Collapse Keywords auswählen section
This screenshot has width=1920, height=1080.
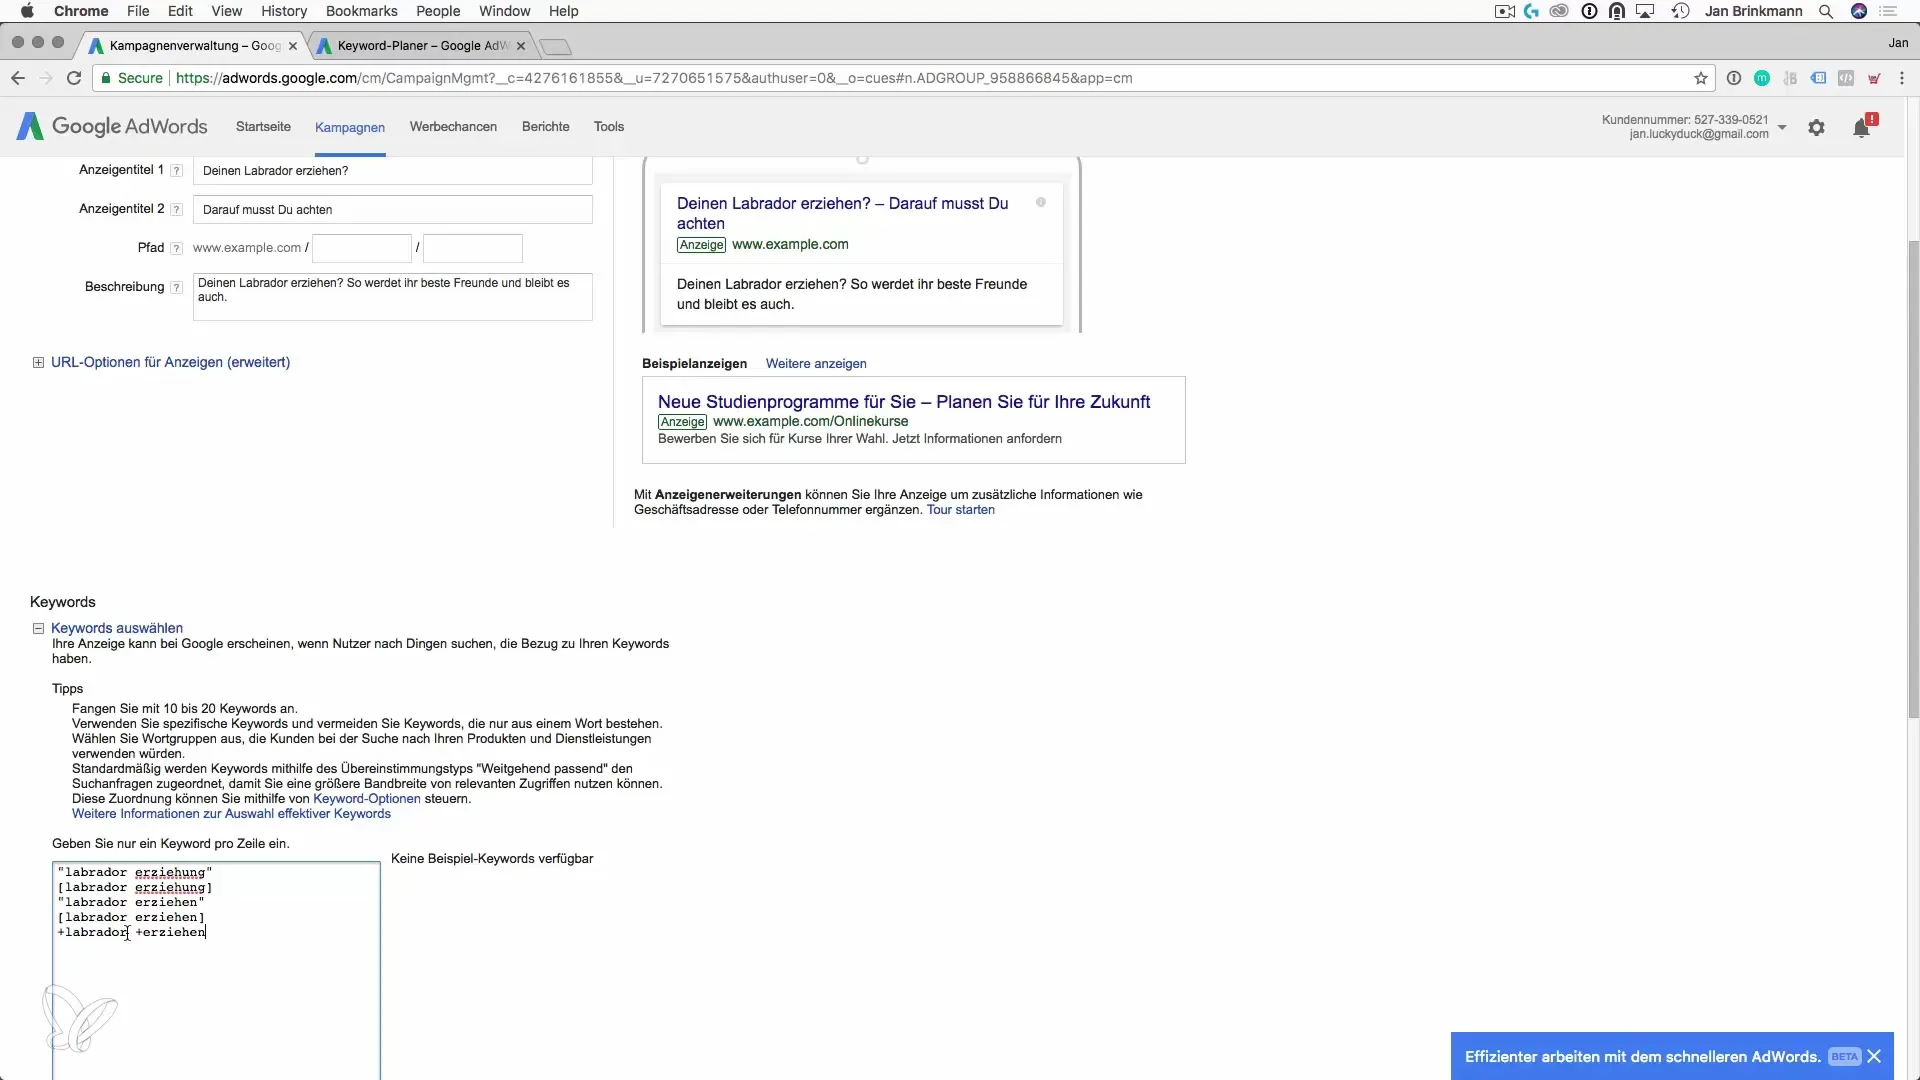tap(38, 629)
